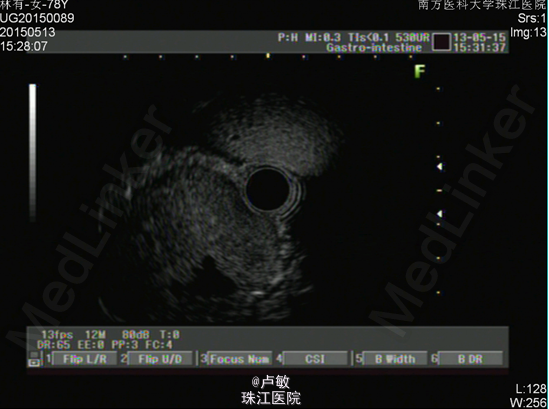
Task: Click the yellow dash marker on depth scale
Action: 439,190
